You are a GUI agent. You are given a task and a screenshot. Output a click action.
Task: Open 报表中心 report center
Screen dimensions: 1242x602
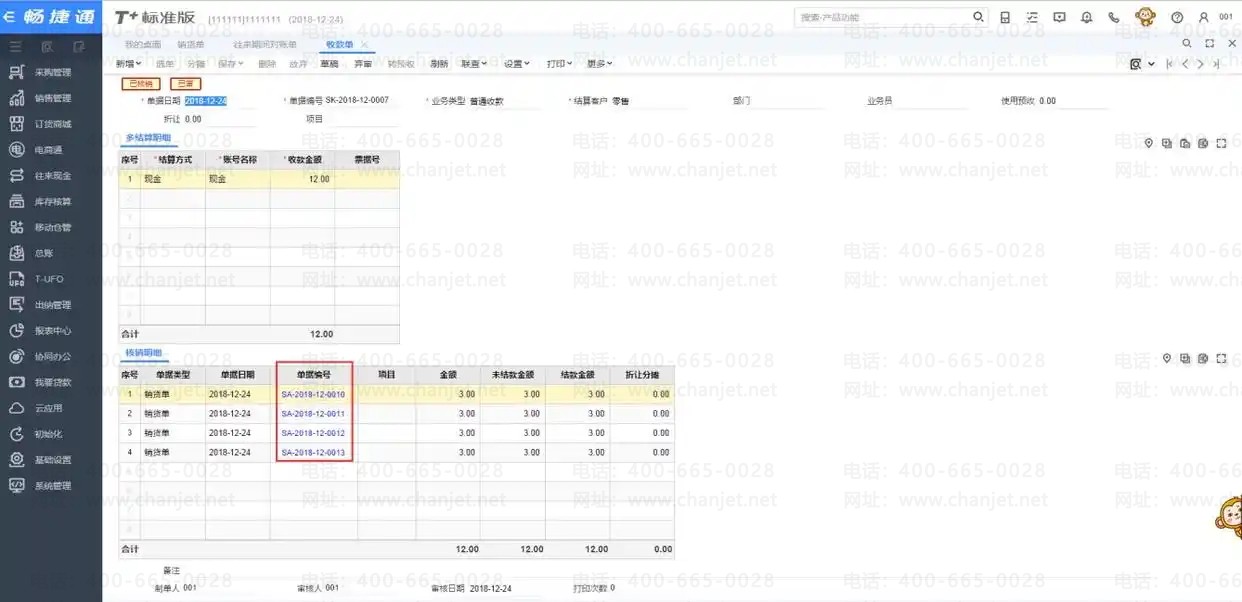52,330
